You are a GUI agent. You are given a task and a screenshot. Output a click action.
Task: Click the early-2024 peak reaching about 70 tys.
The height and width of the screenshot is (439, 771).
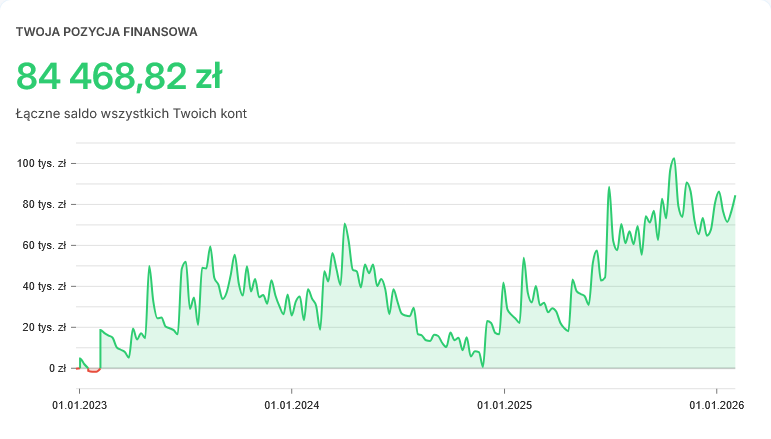345,224
